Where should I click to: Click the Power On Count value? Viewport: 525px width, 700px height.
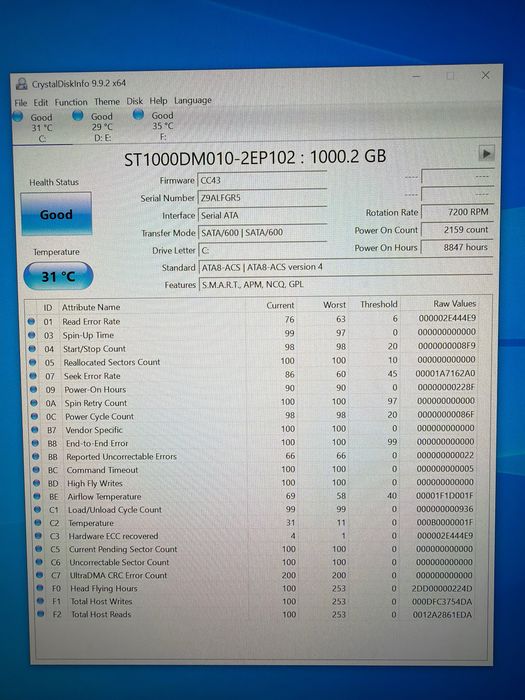click(x=457, y=229)
